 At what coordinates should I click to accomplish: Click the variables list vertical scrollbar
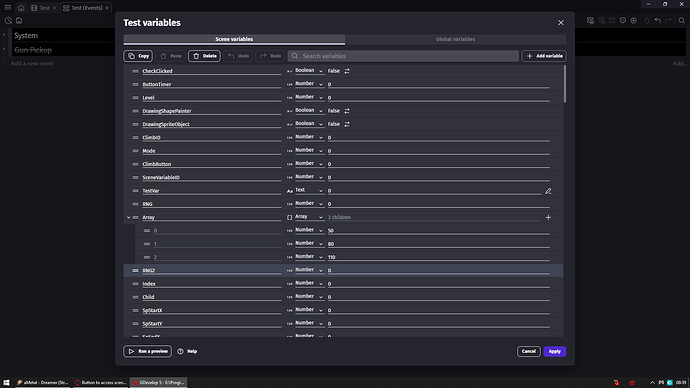[x=565, y=84]
